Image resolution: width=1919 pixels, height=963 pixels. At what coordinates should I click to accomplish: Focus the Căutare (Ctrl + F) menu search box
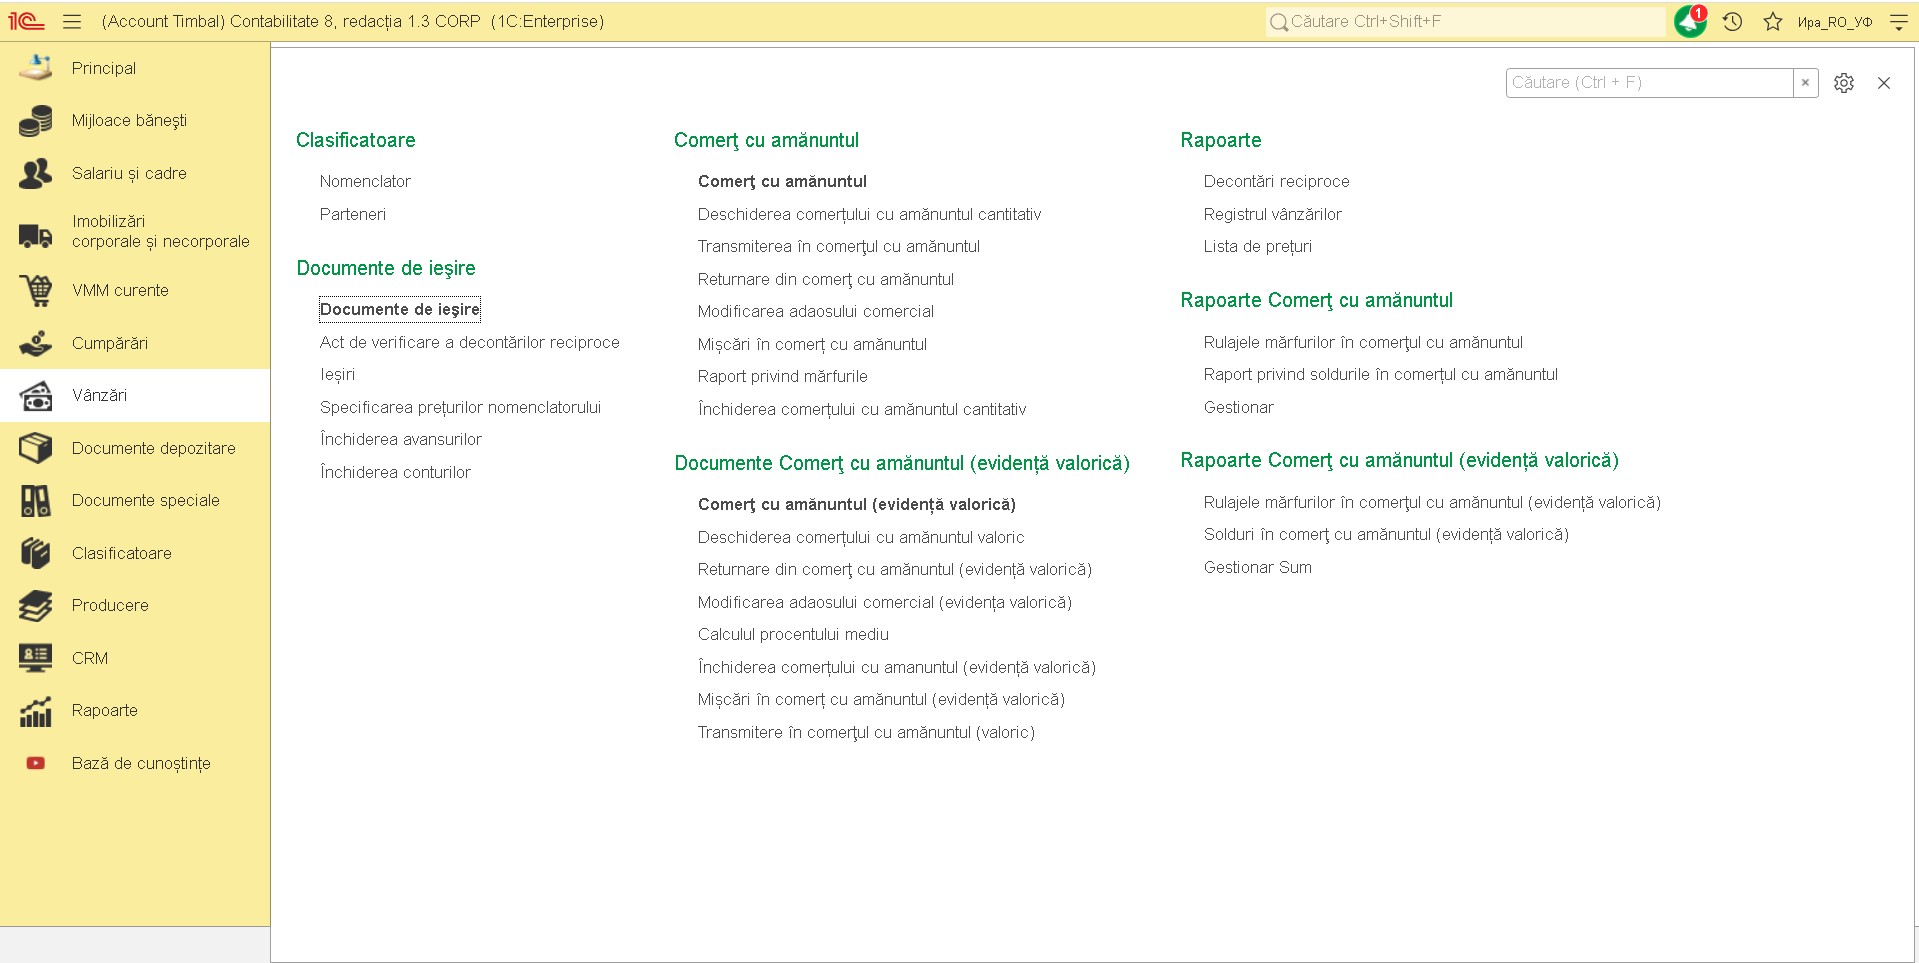1648,83
